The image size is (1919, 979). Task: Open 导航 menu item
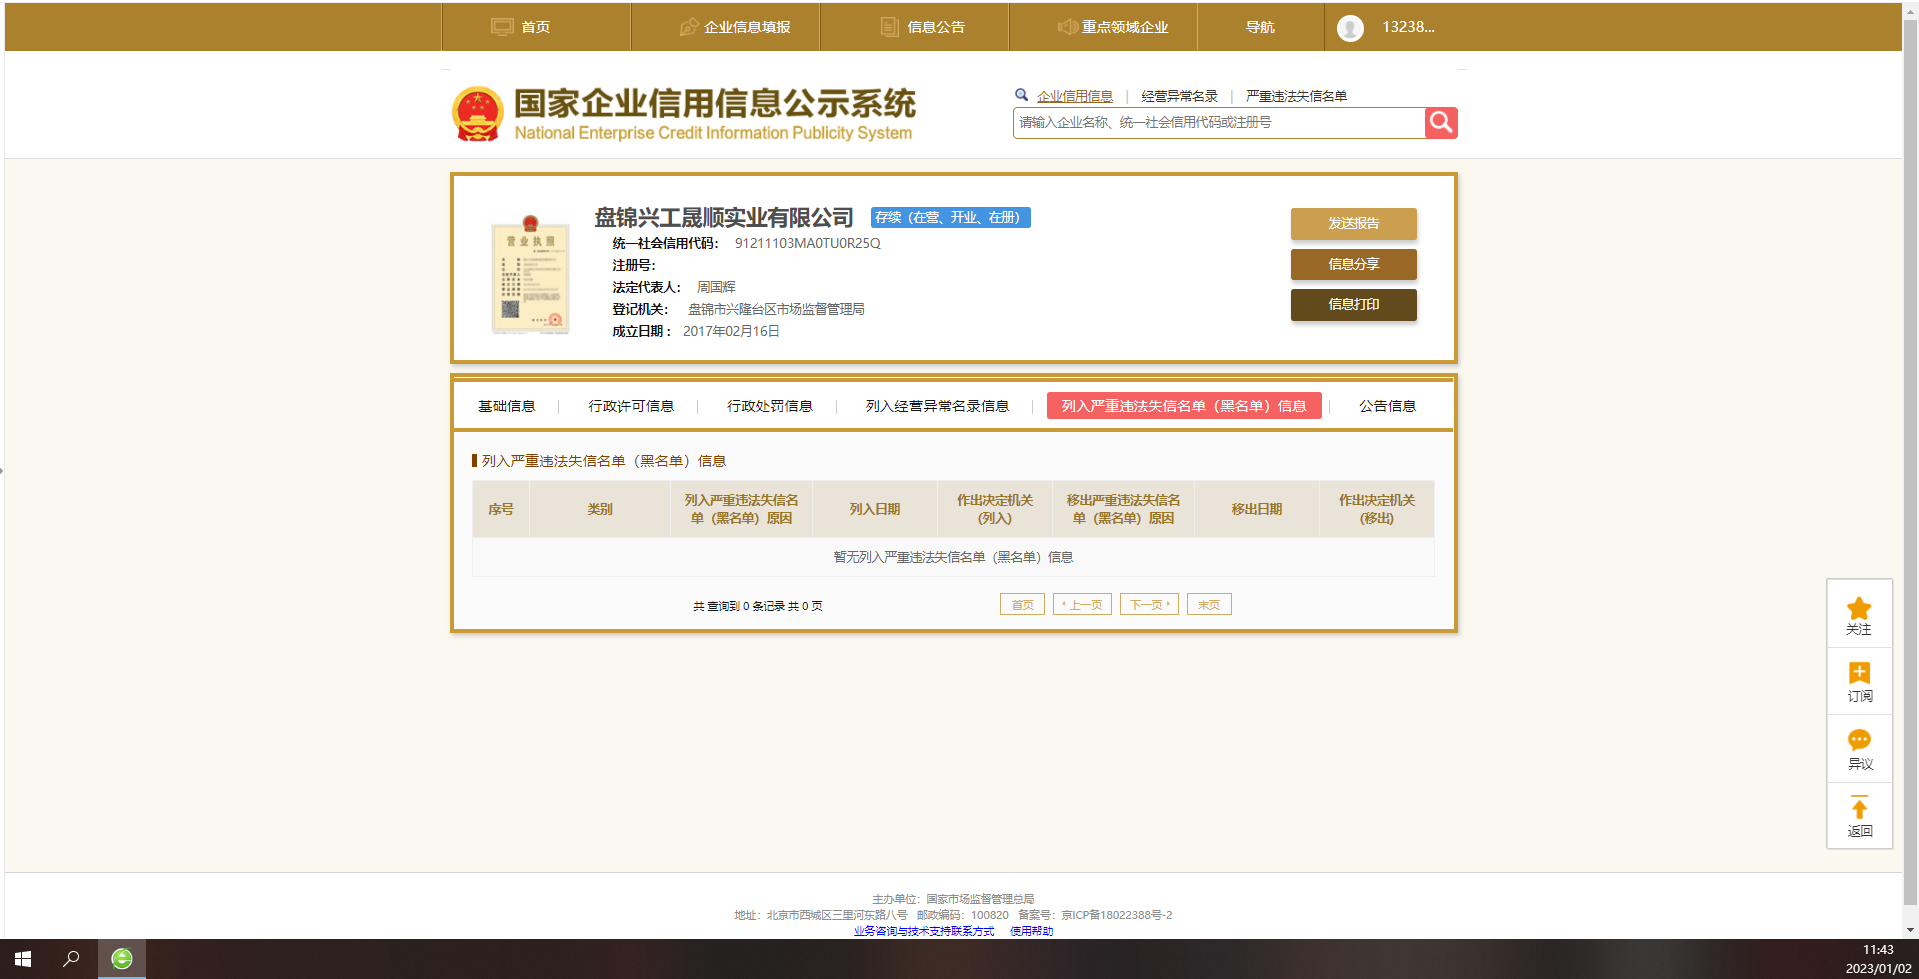[1260, 27]
